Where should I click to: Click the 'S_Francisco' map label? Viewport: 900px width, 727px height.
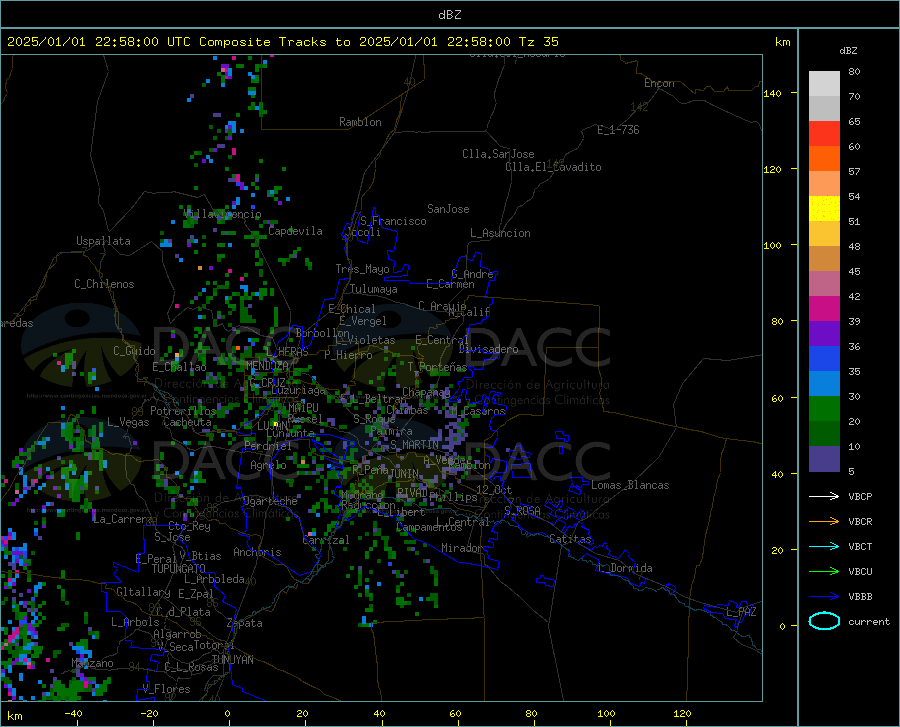pos(393,221)
